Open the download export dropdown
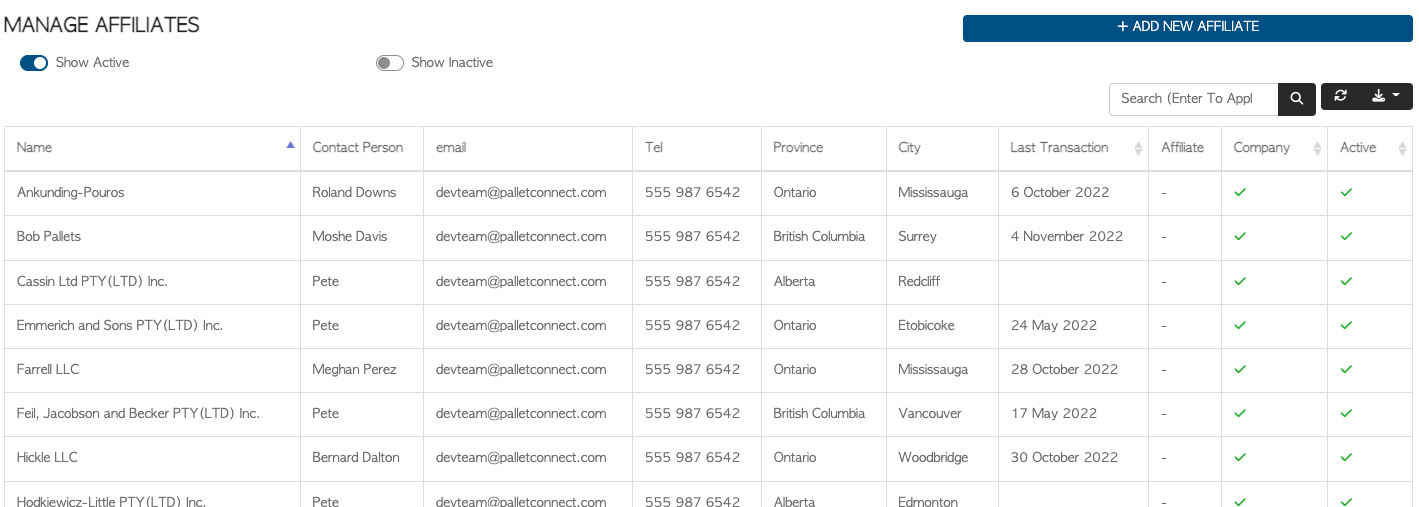The height and width of the screenshot is (507, 1419). pyautogui.click(x=1386, y=96)
